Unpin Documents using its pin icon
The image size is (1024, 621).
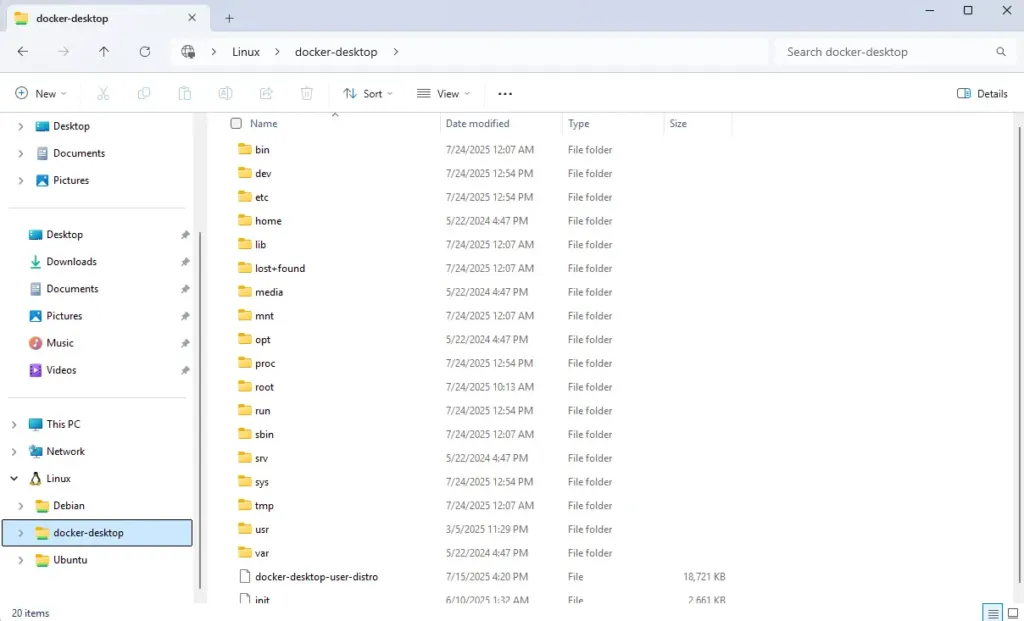click(x=185, y=289)
